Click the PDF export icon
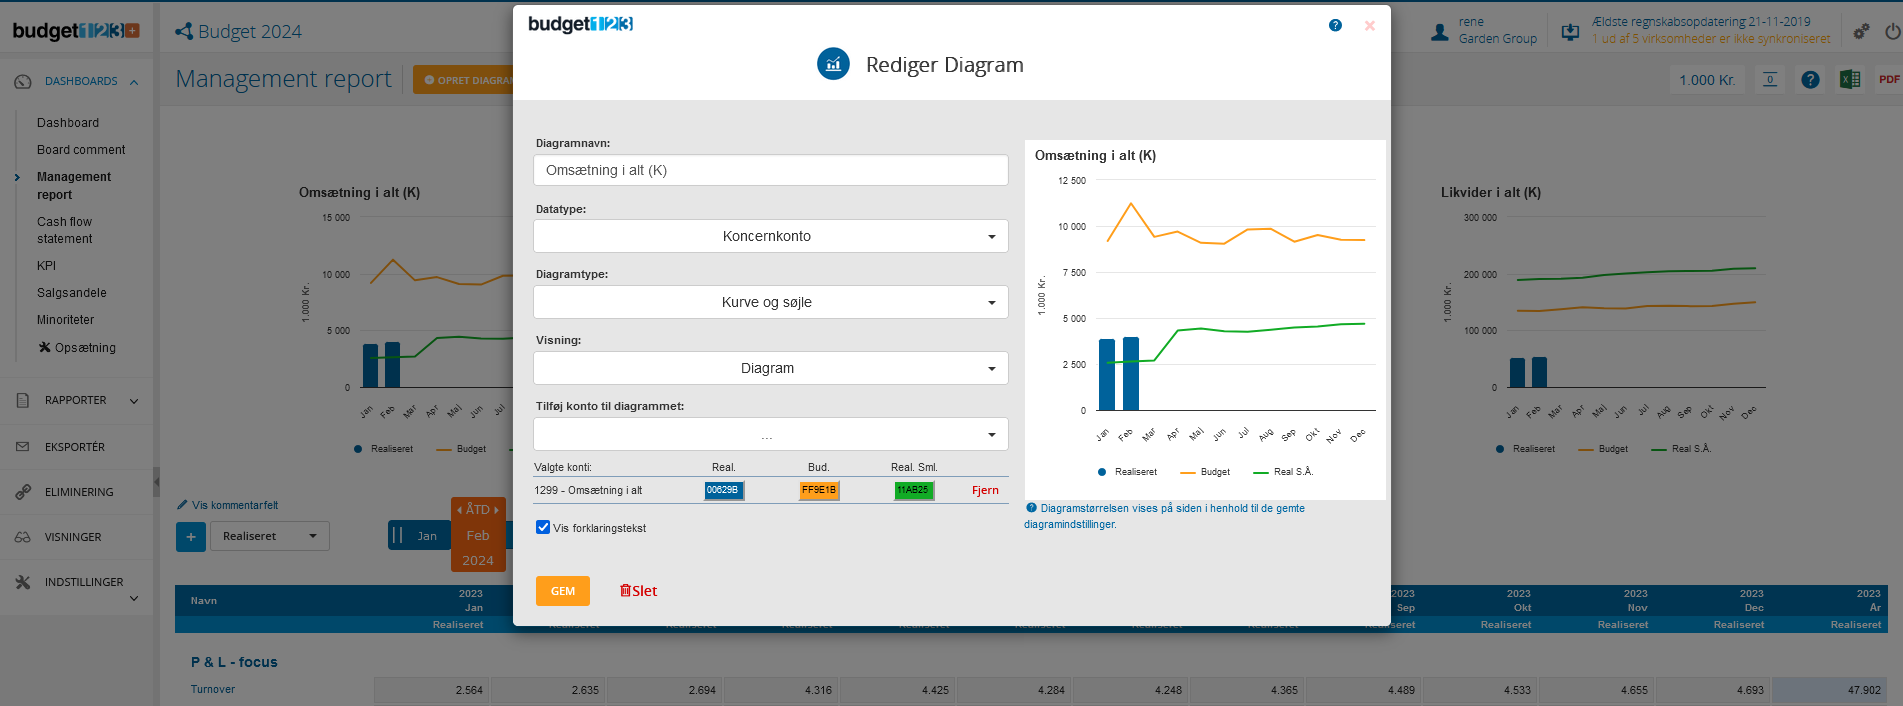The image size is (1903, 706). [x=1888, y=80]
